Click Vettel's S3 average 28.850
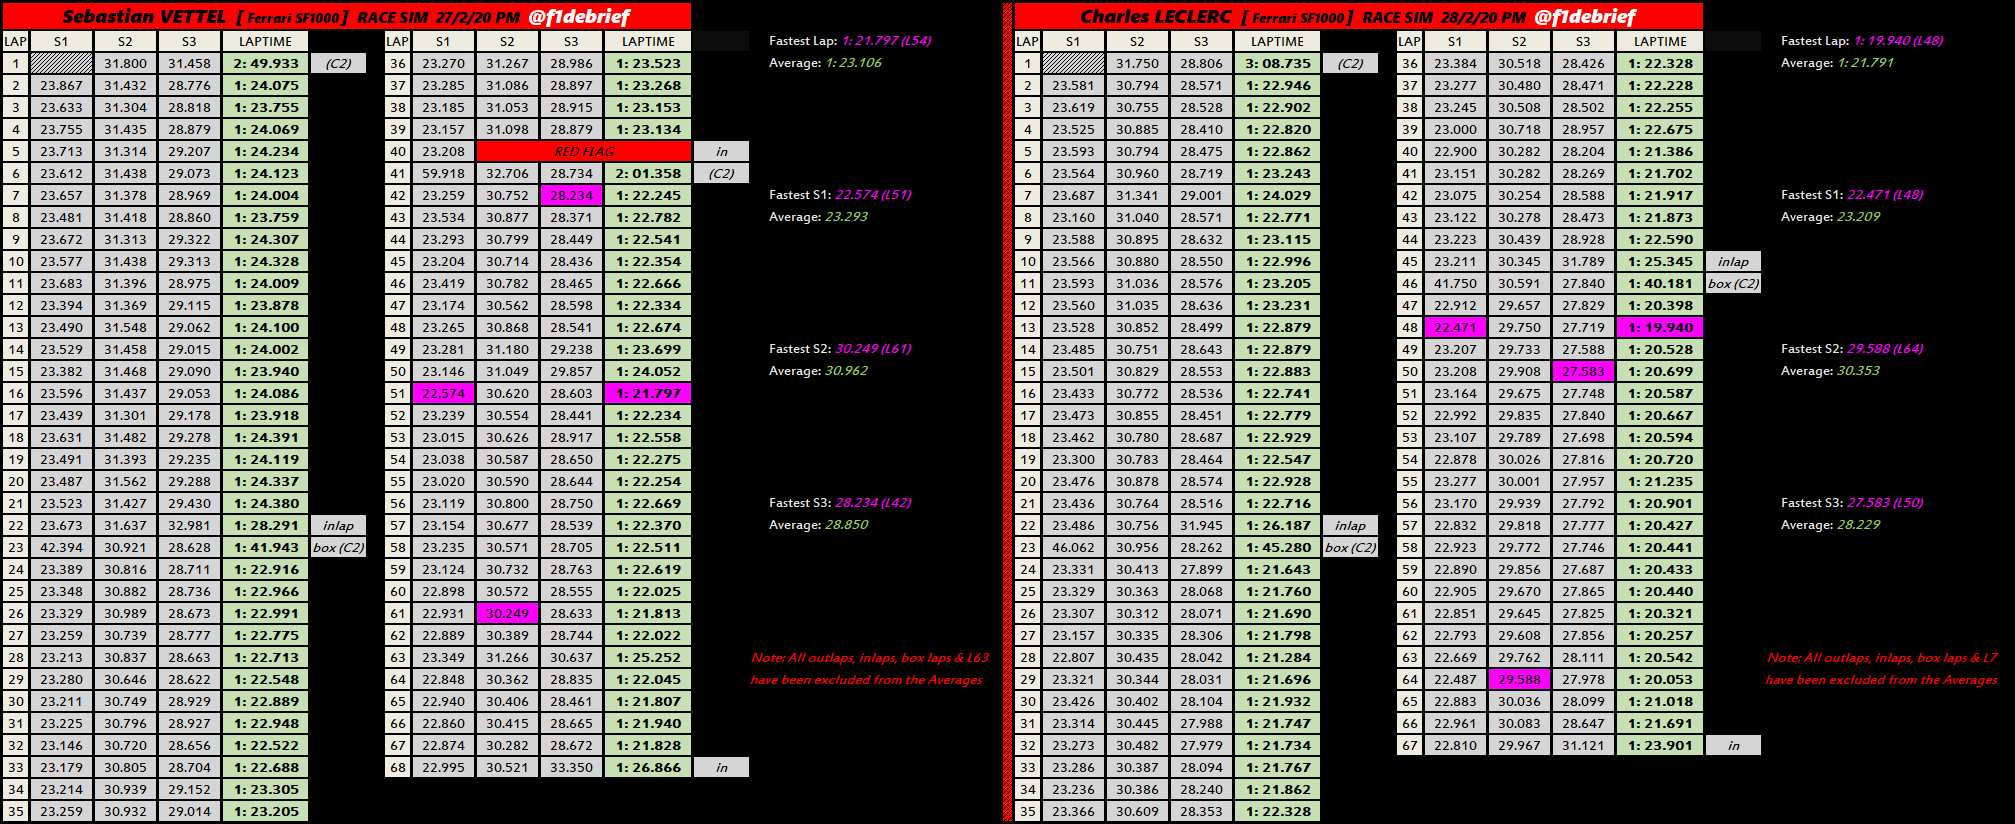The height and width of the screenshot is (824, 2015). (x=847, y=525)
